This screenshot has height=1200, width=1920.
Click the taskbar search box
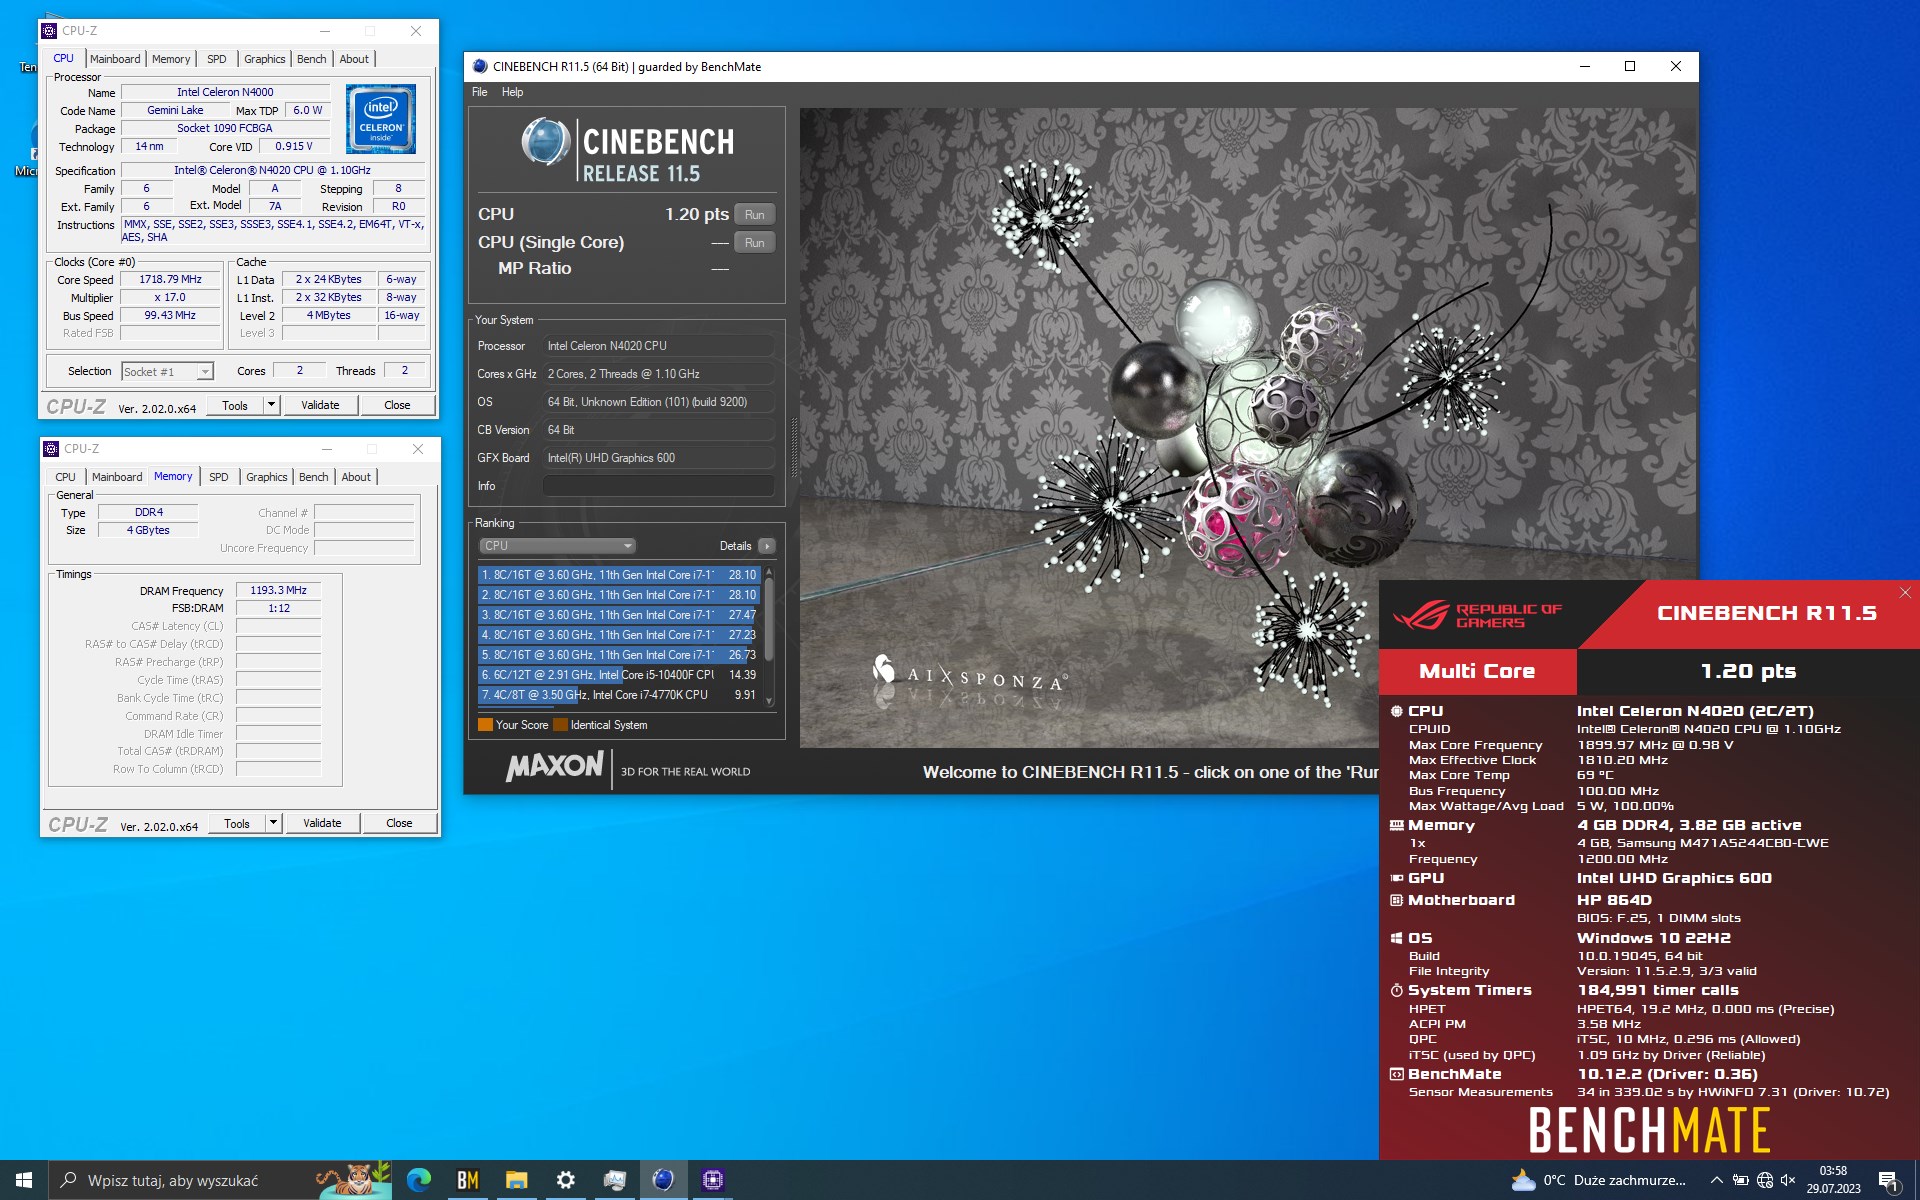[x=221, y=1180]
